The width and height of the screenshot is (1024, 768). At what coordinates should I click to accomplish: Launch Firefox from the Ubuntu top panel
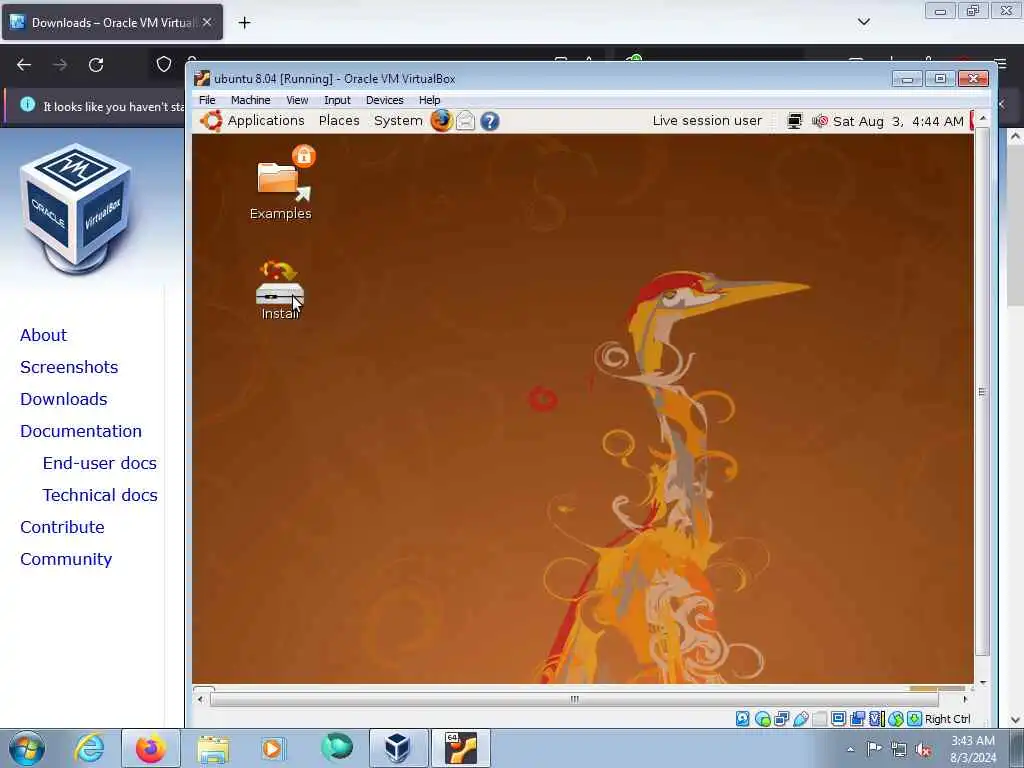(441, 121)
